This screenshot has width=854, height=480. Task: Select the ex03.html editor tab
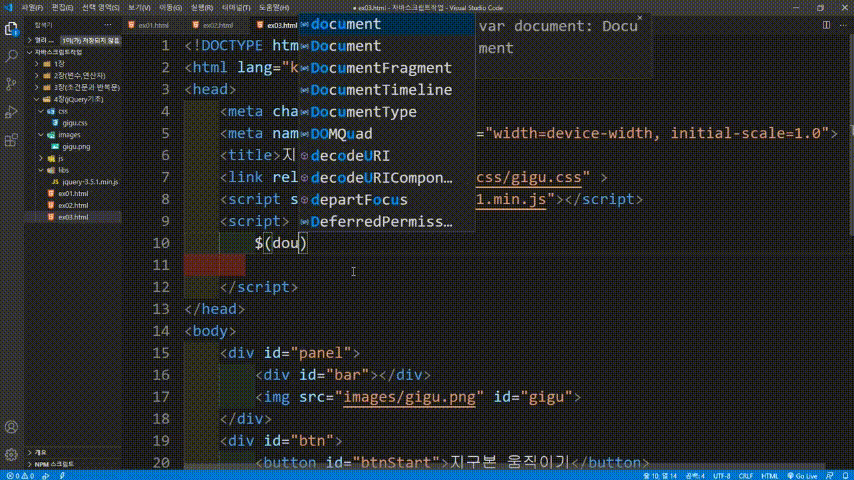point(276,25)
